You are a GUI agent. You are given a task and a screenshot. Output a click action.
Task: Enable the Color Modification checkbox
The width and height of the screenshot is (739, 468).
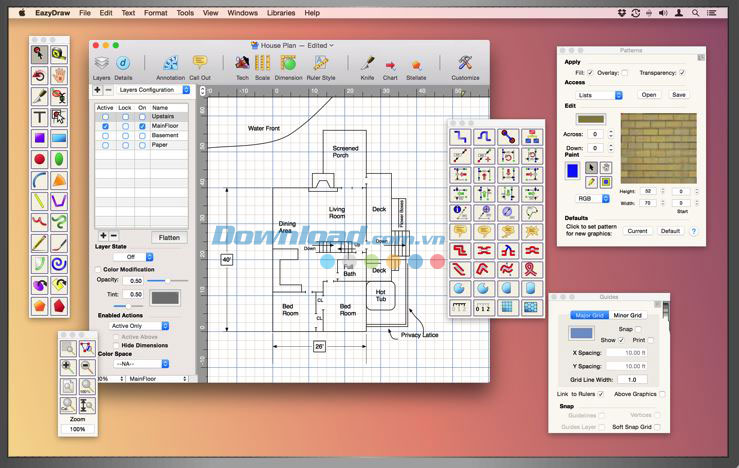tap(98, 269)
